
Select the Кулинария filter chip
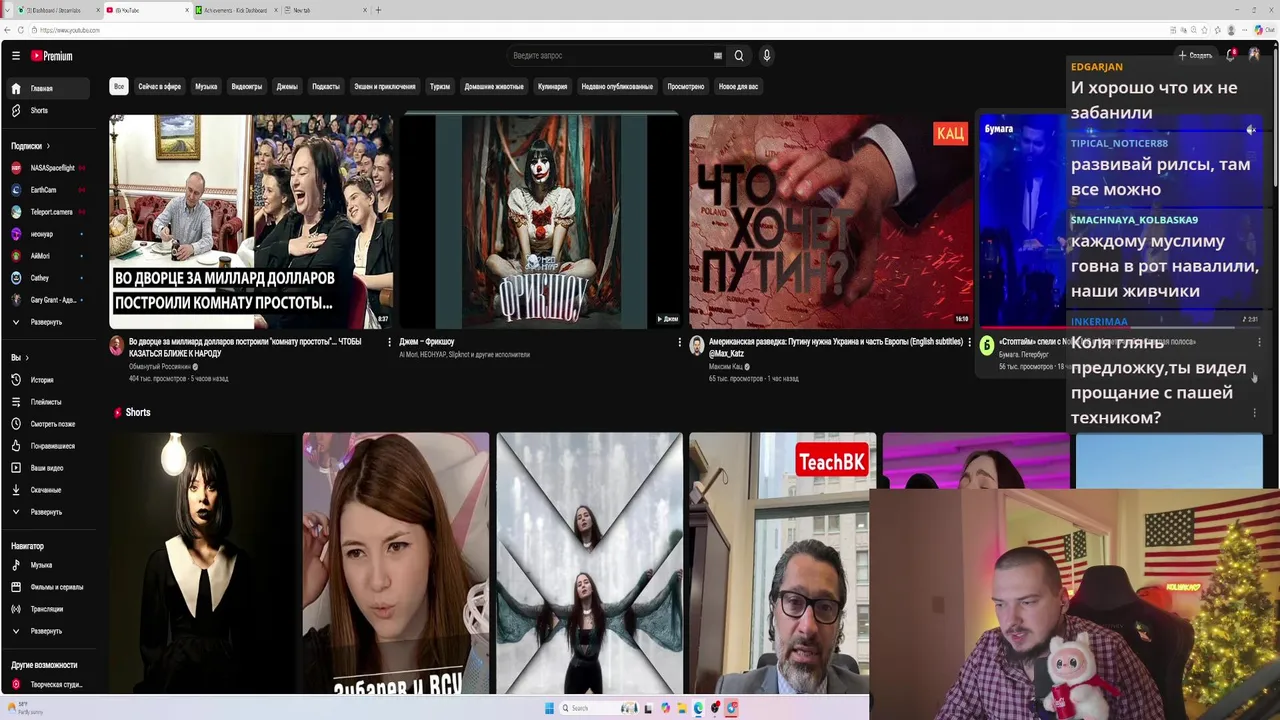tap(553, 87)
